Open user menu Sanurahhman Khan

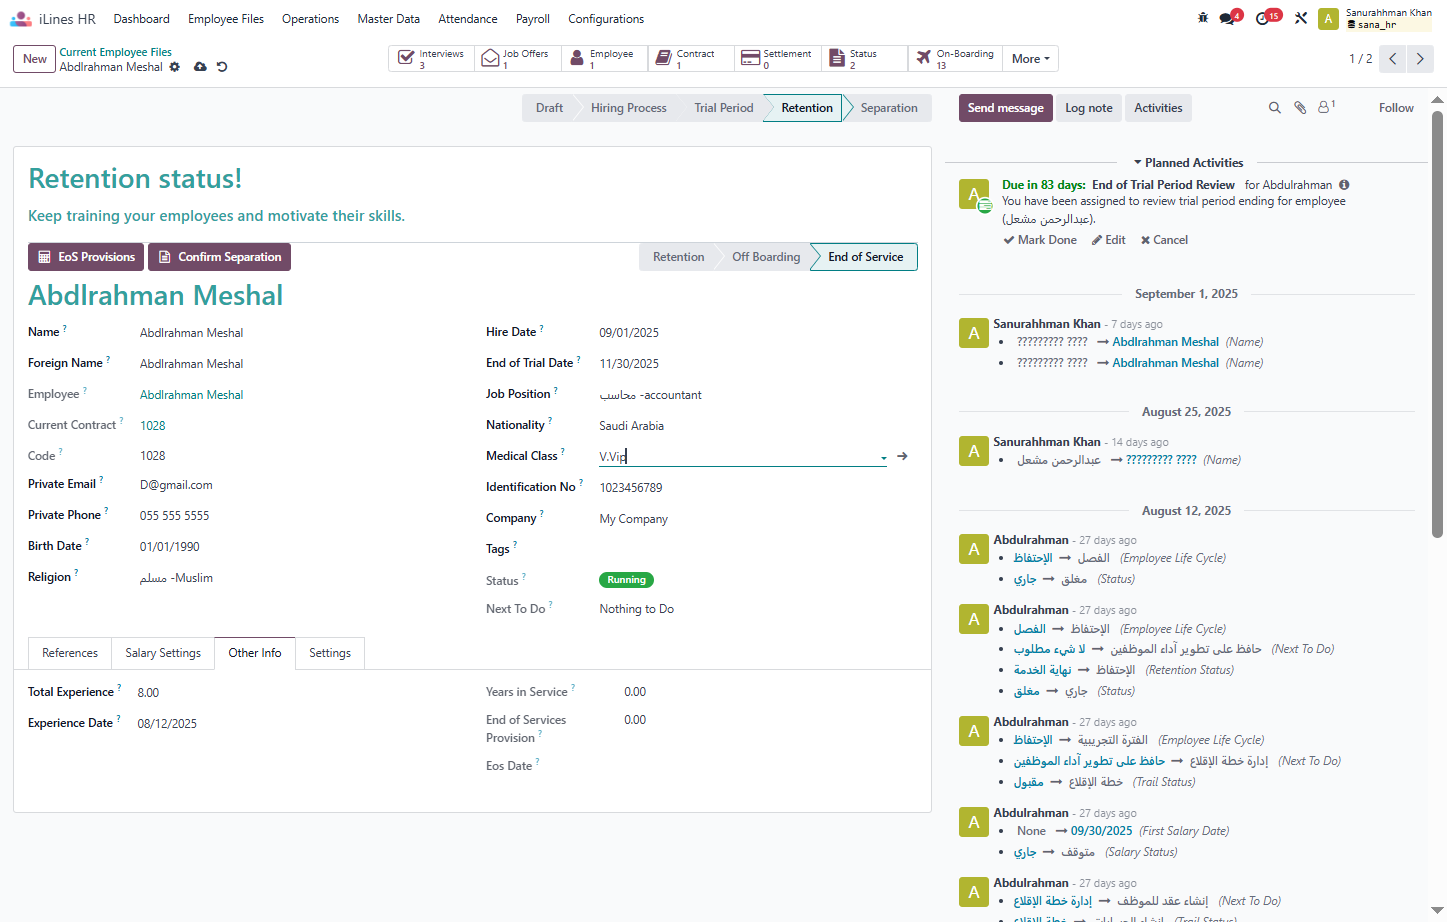pyautogui.click(x=1376, y=18)
